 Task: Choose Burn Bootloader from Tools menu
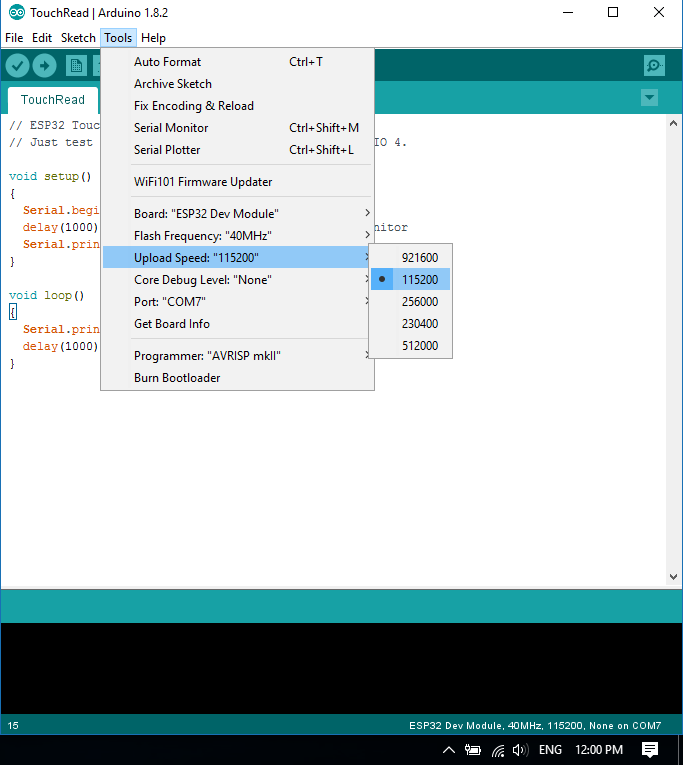(x=177, y=378)
